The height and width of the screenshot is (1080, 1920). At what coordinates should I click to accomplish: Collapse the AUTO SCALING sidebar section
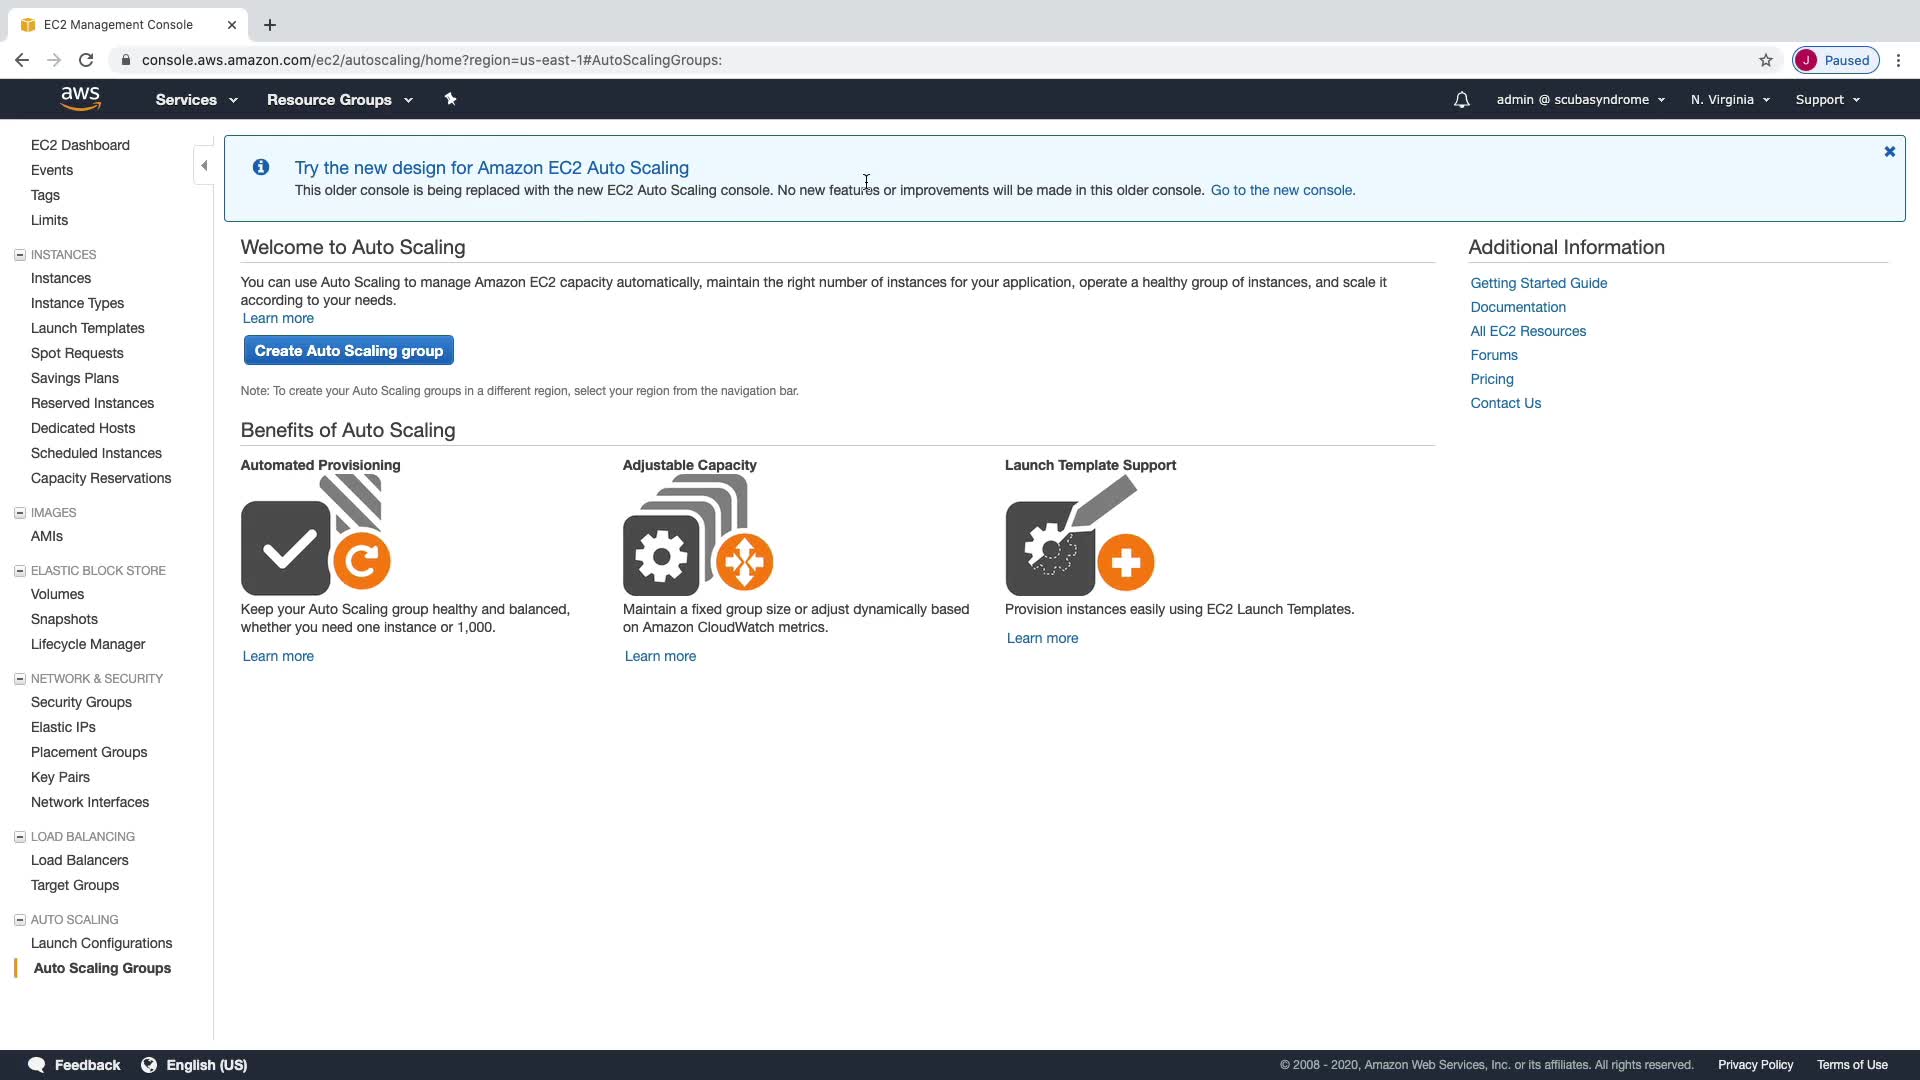click(x=19, y=920)
